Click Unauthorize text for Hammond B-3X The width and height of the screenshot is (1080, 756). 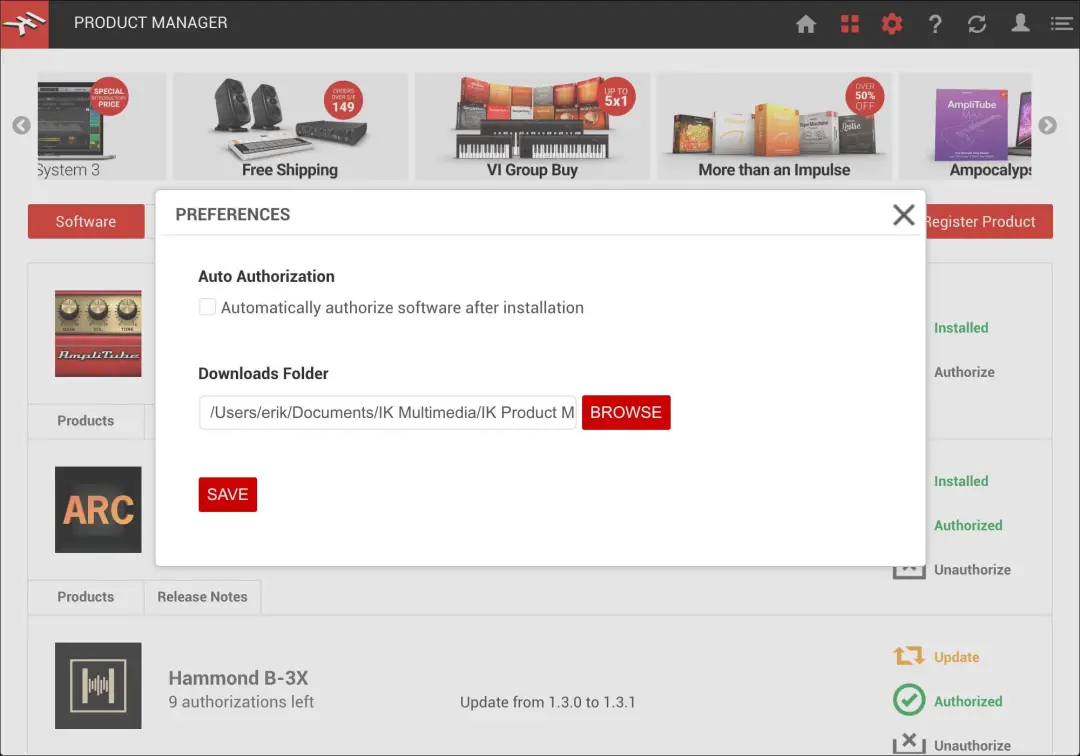point(973,746)
